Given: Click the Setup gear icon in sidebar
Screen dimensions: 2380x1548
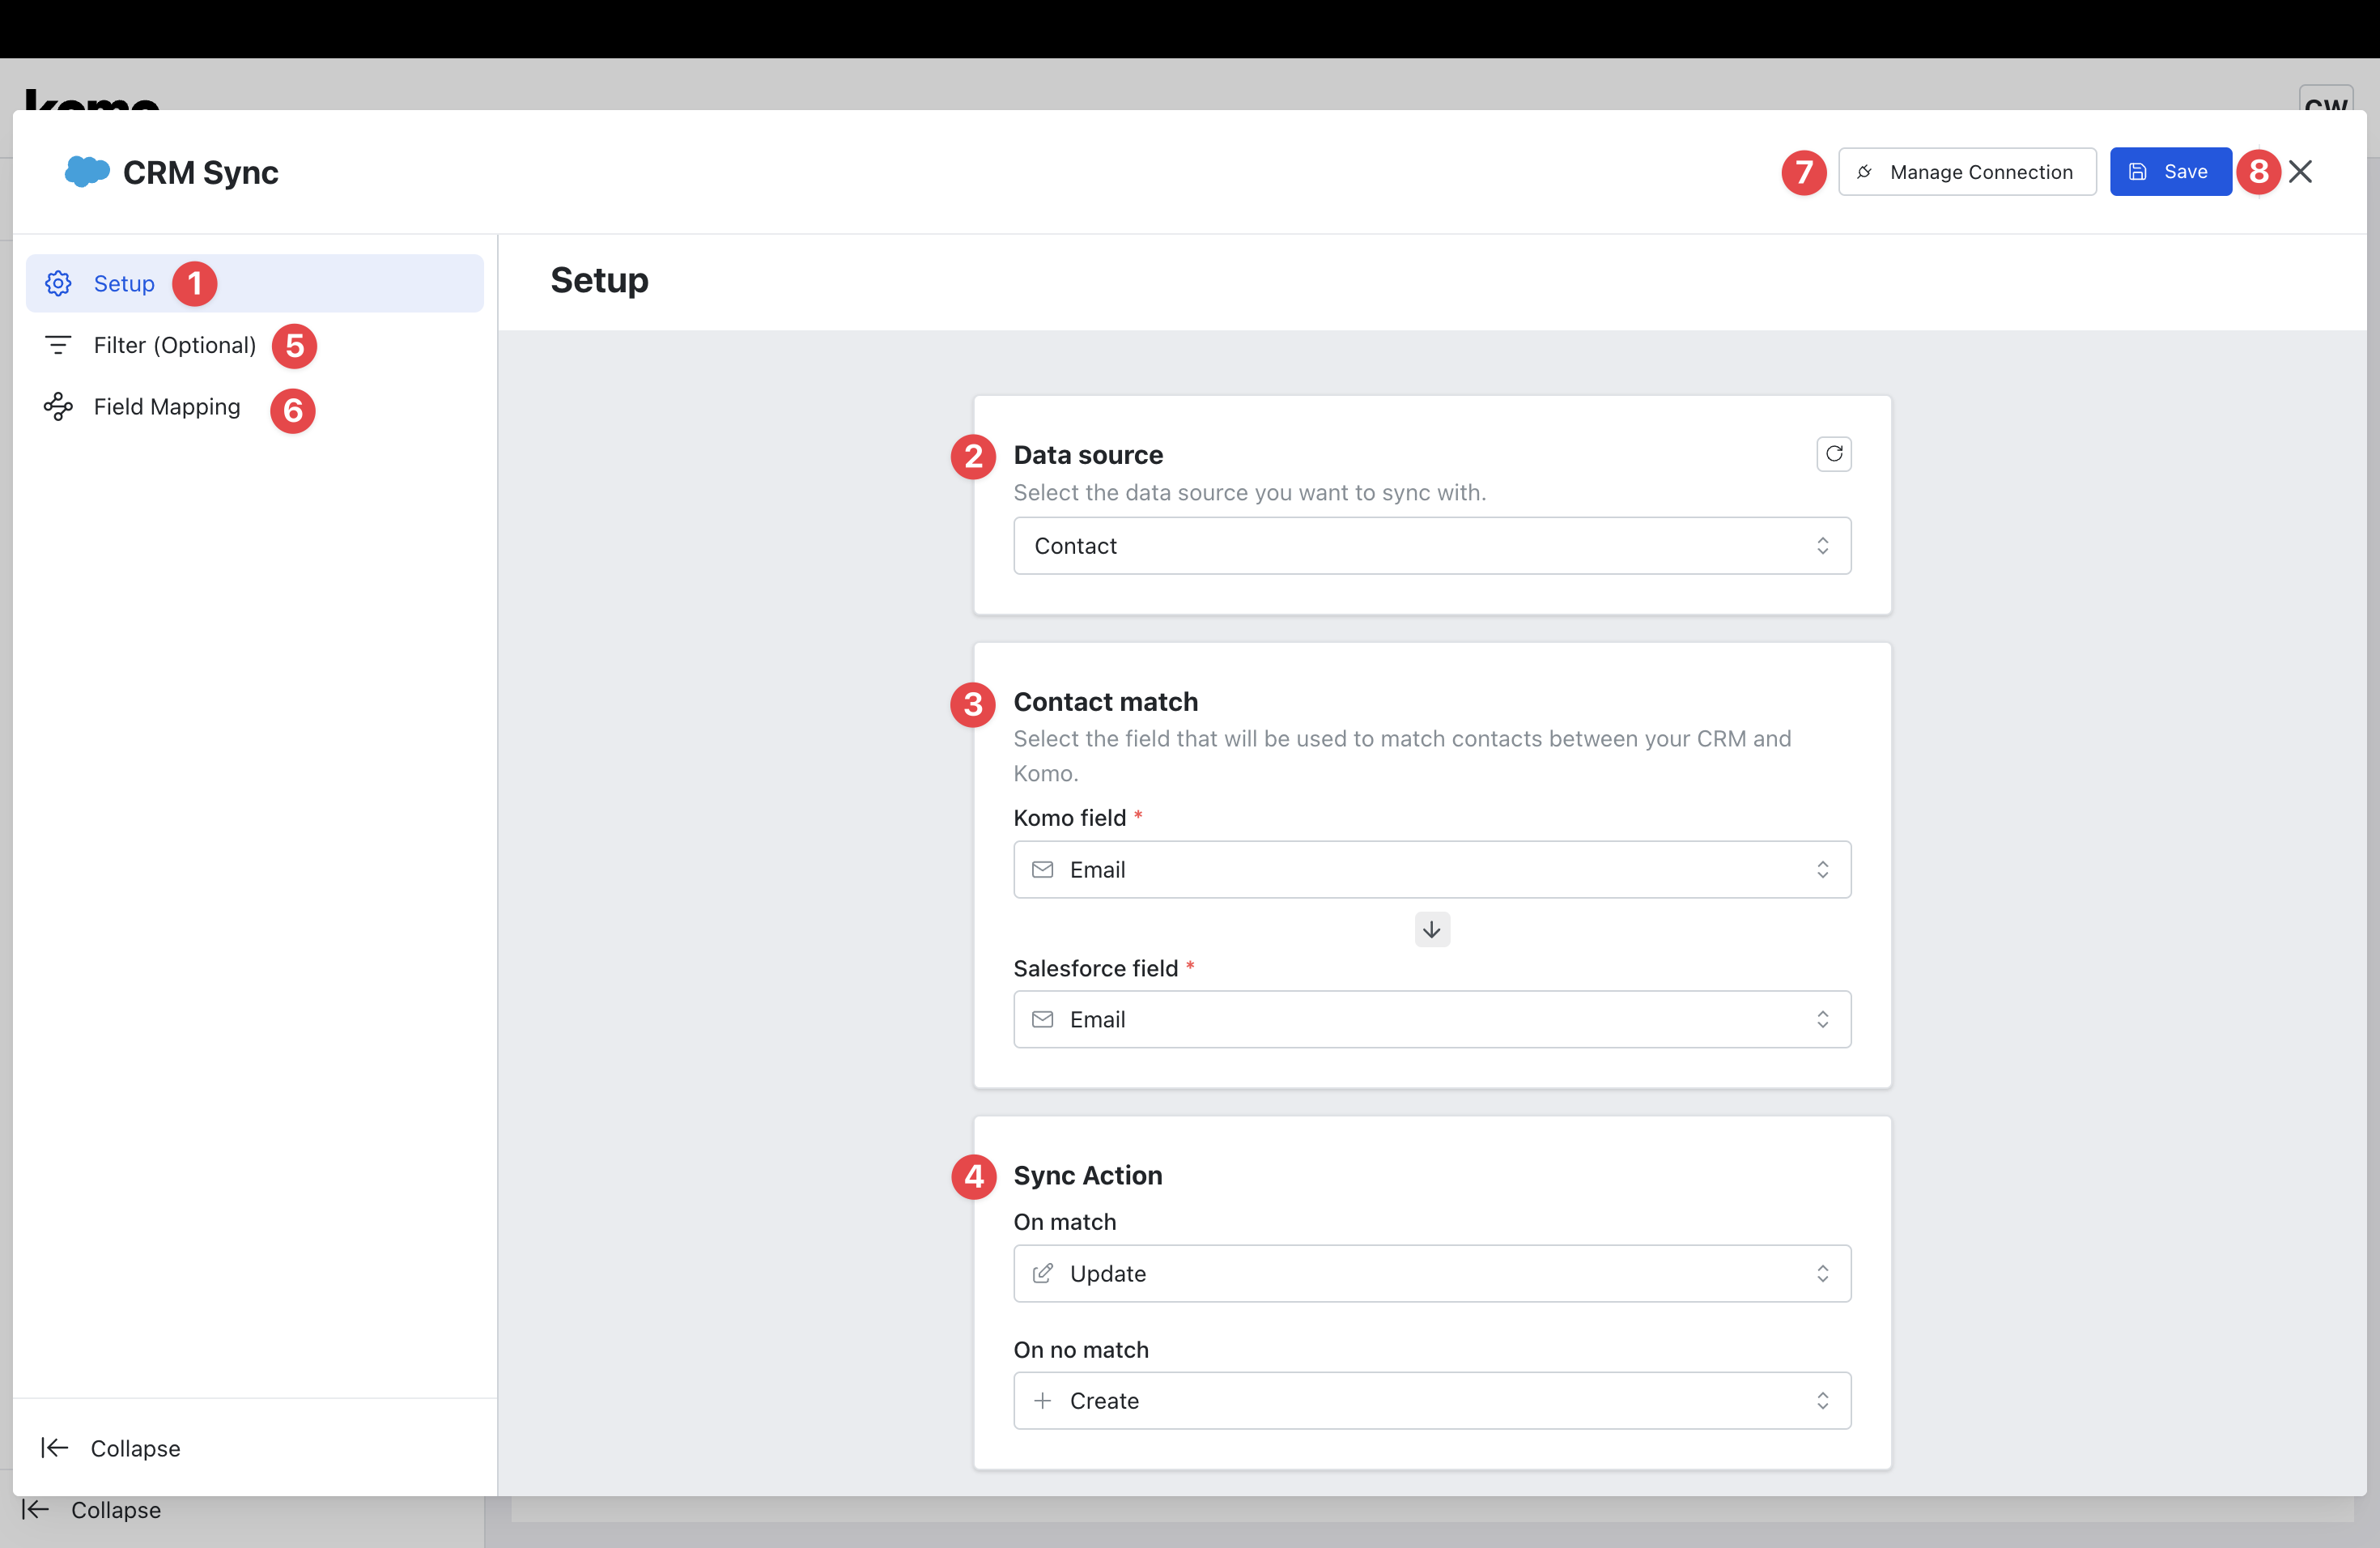Looking at the screenshot, I should [59, 284].
